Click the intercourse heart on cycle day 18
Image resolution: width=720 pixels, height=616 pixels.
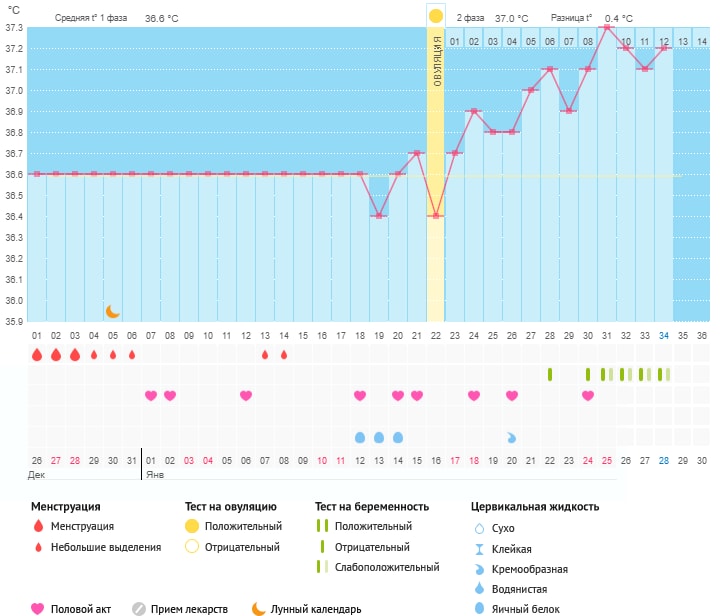point(360,395)
